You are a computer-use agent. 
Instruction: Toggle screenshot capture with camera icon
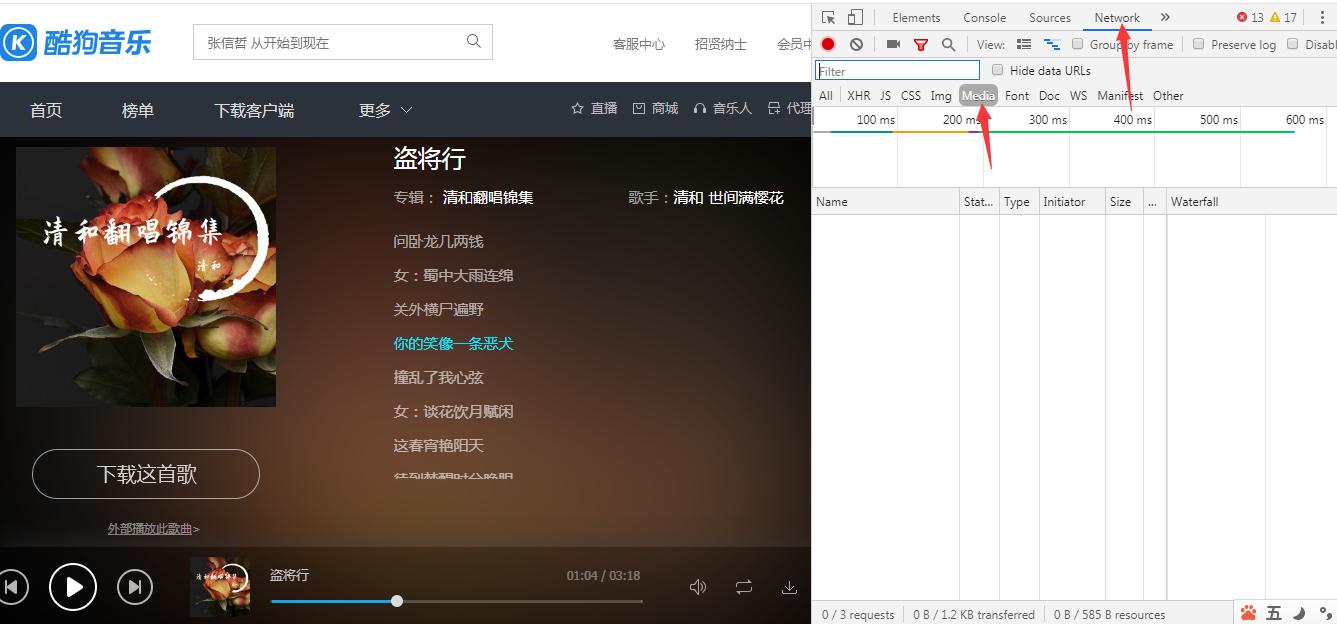point(893,44)
